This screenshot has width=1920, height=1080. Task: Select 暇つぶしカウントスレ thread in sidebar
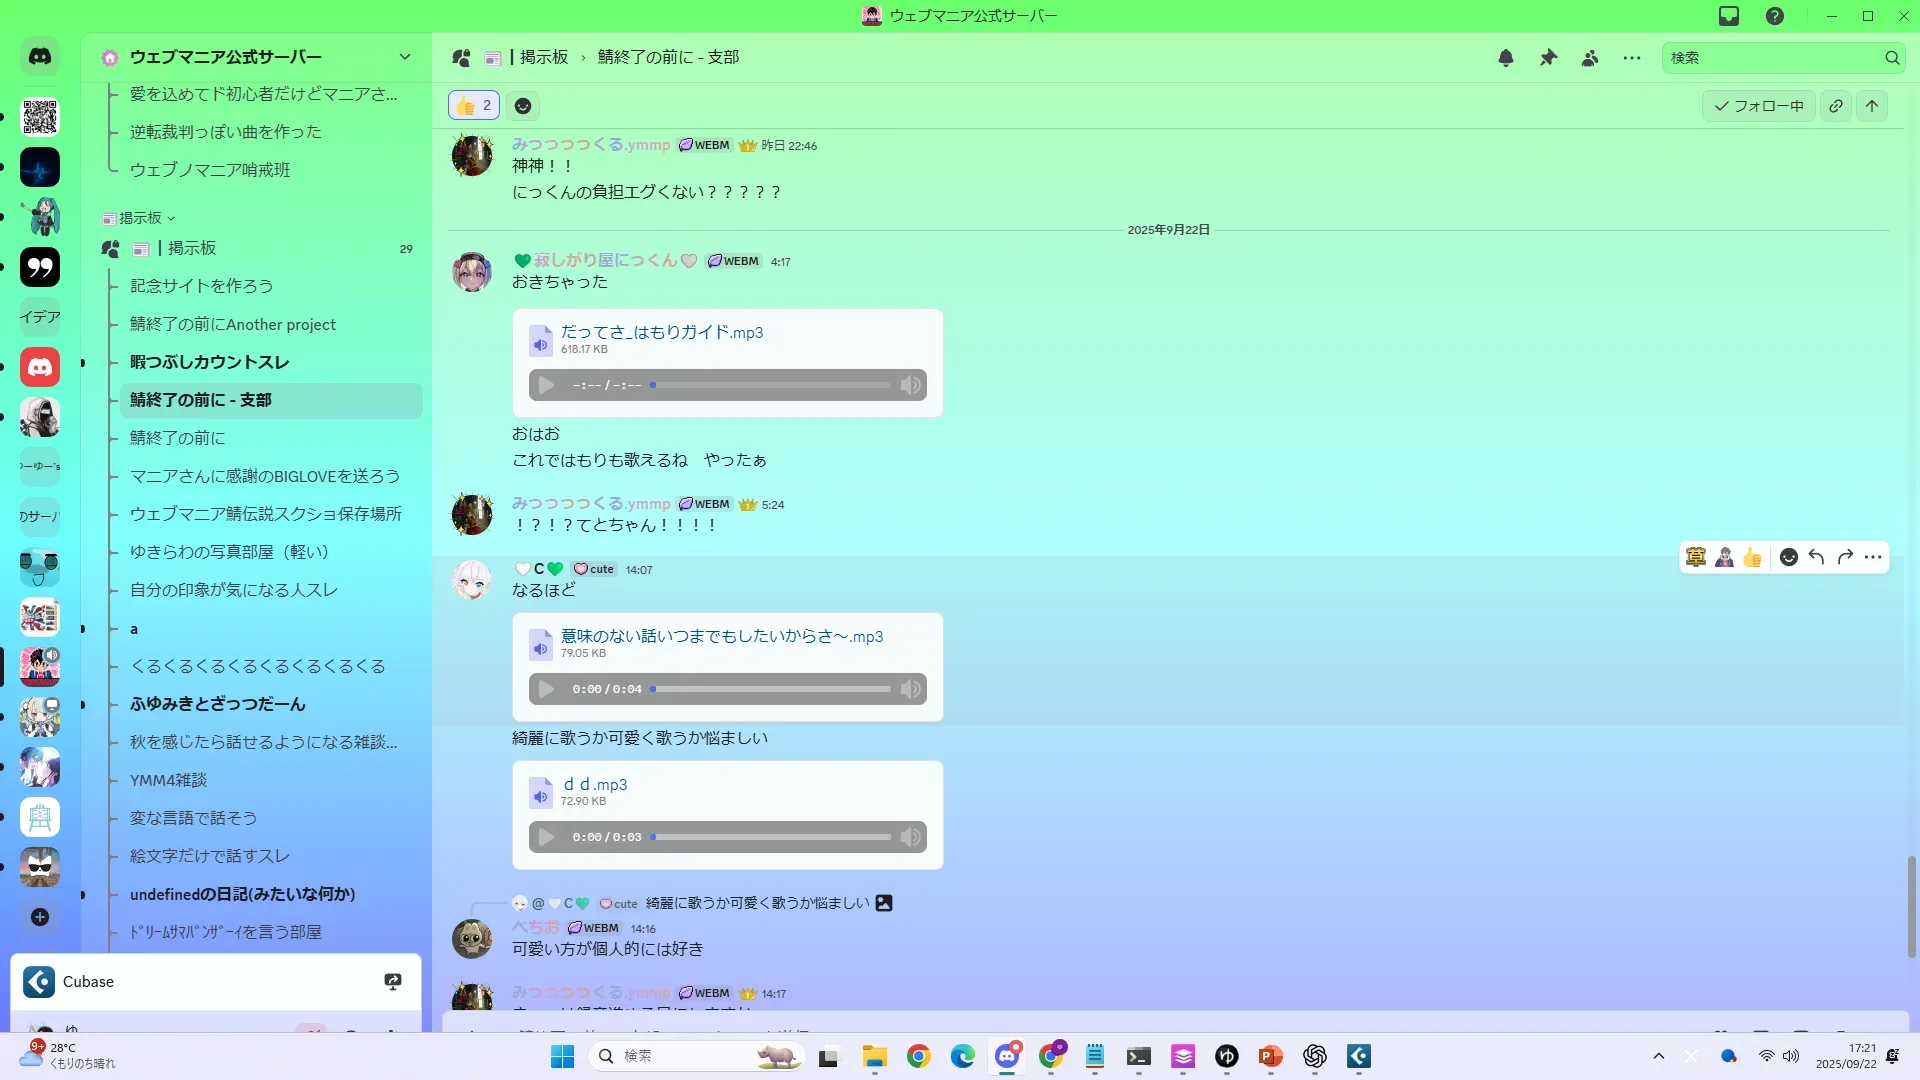(209, 362)
